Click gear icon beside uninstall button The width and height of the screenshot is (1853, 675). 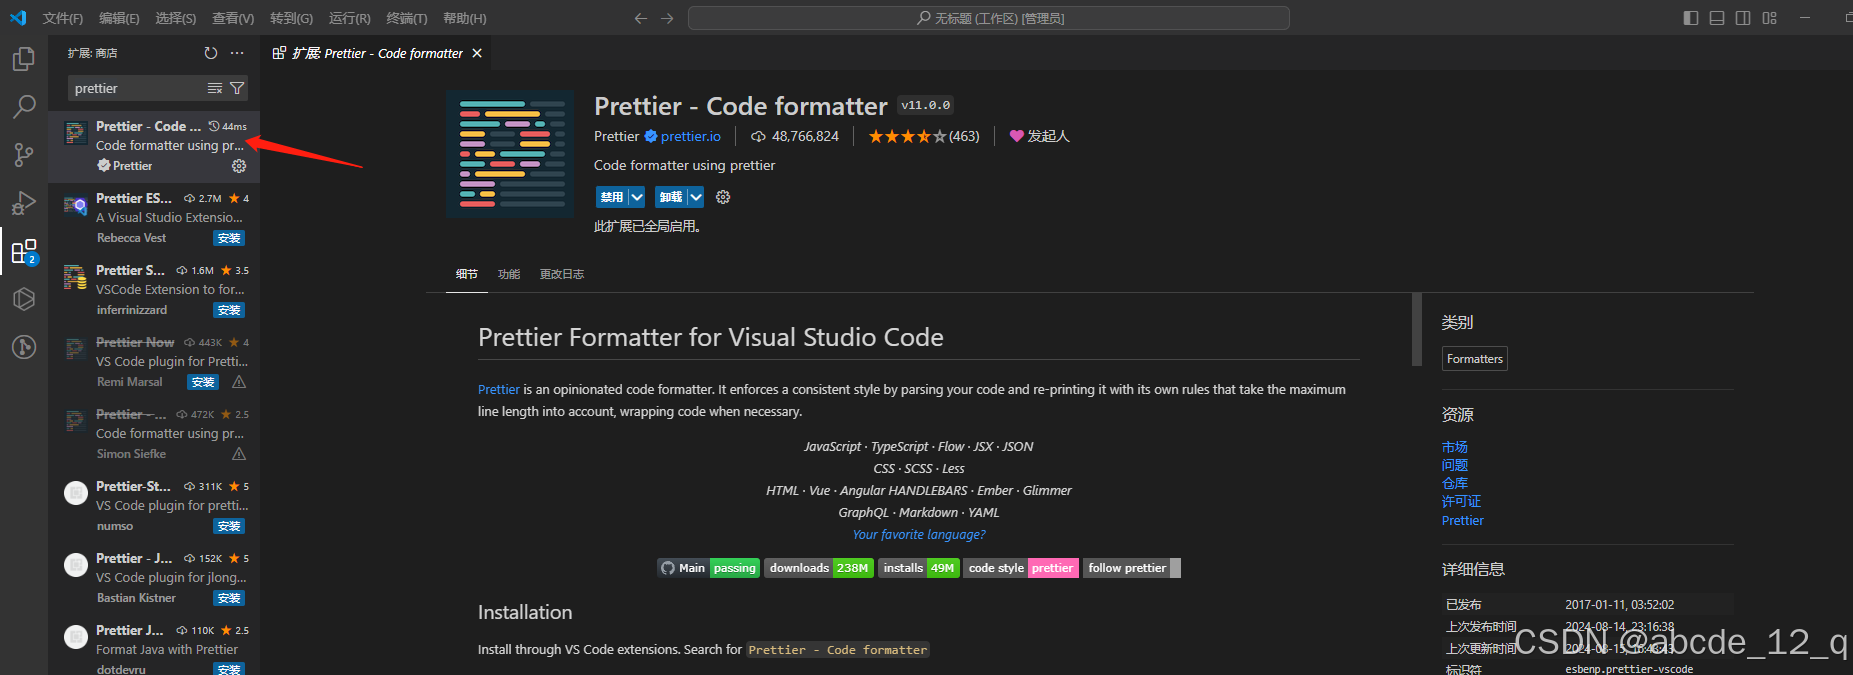(723, 197)
